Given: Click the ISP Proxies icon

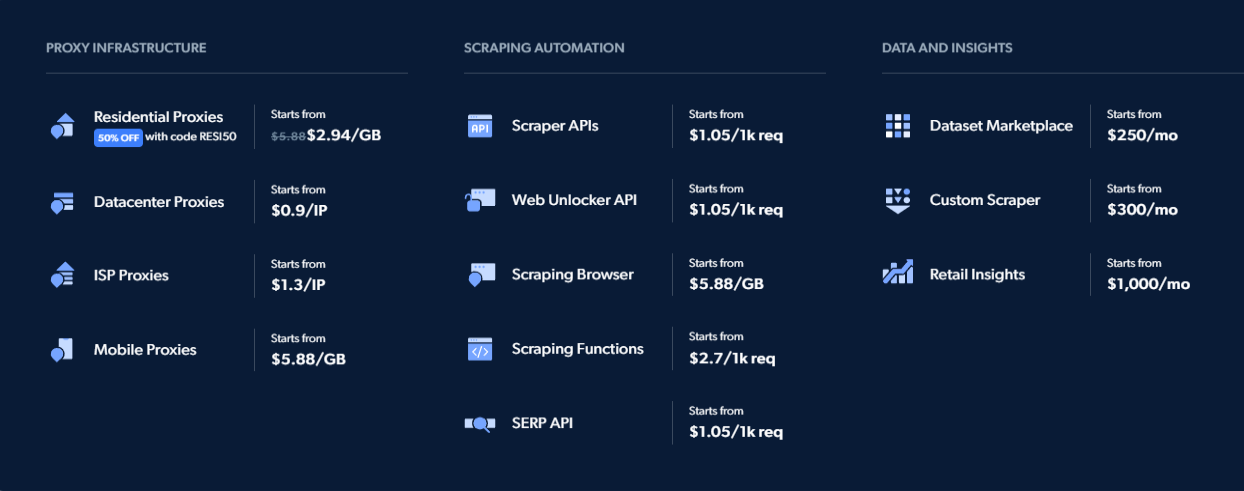Looking at the screenshot, I should click(62, 275).
